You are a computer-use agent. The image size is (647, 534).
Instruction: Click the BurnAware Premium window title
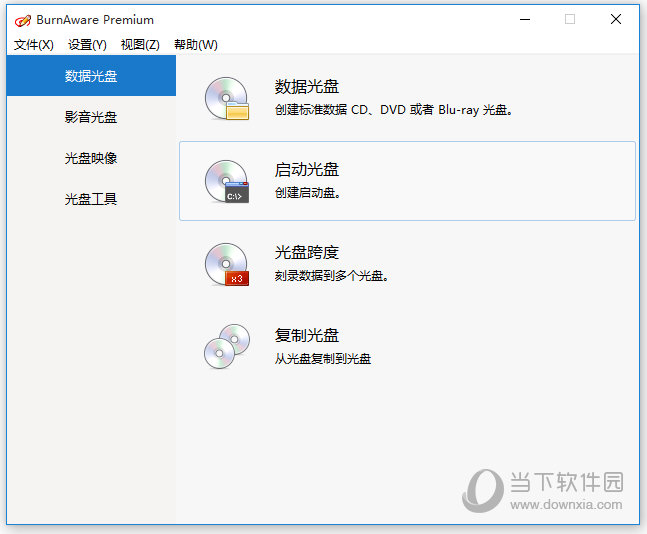(x=95, y=20)
